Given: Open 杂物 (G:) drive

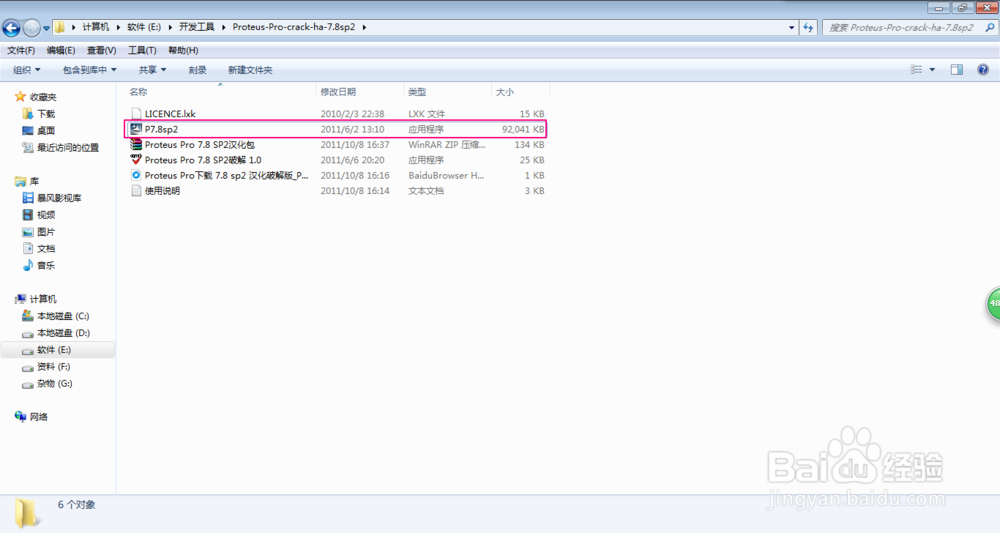Looking at the screenshot, I should point(54,384).
